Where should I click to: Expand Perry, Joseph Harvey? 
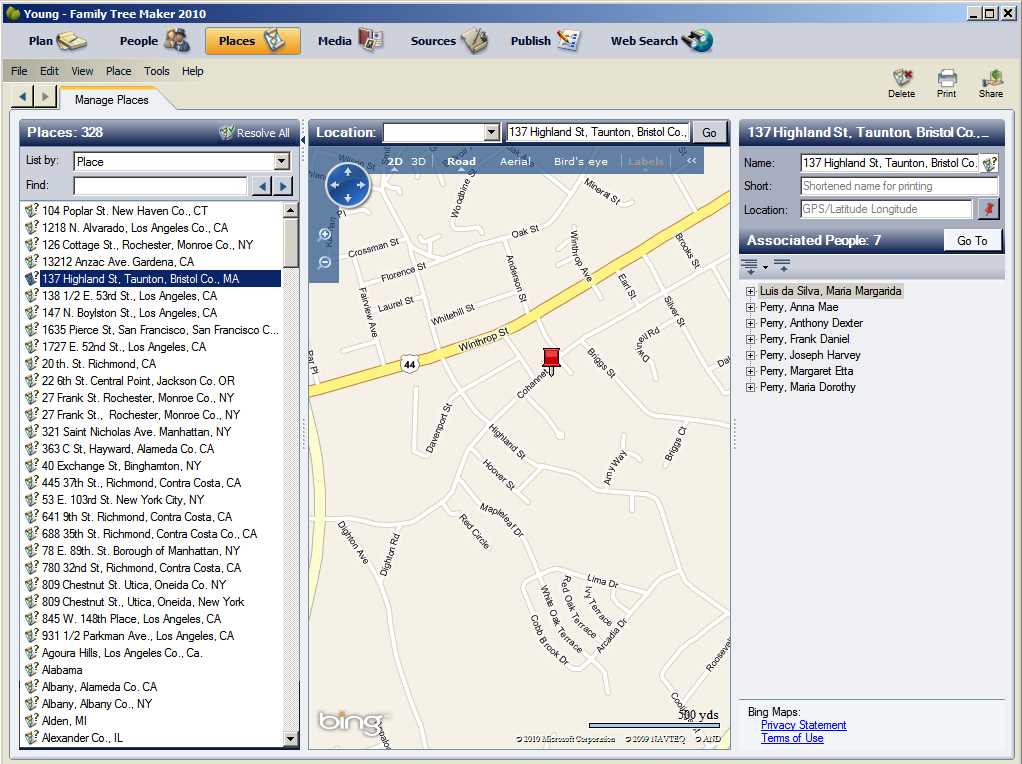[750, 355]
